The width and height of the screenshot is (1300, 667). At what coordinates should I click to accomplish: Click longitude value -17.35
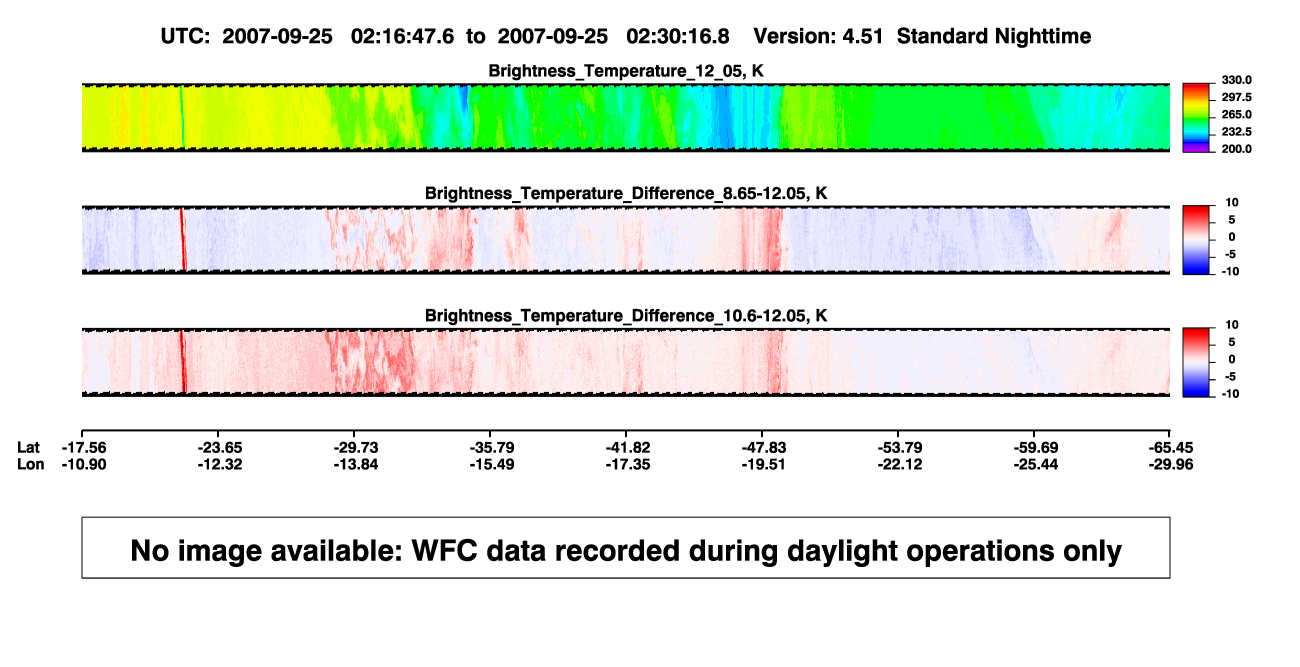tap(627, 464)
